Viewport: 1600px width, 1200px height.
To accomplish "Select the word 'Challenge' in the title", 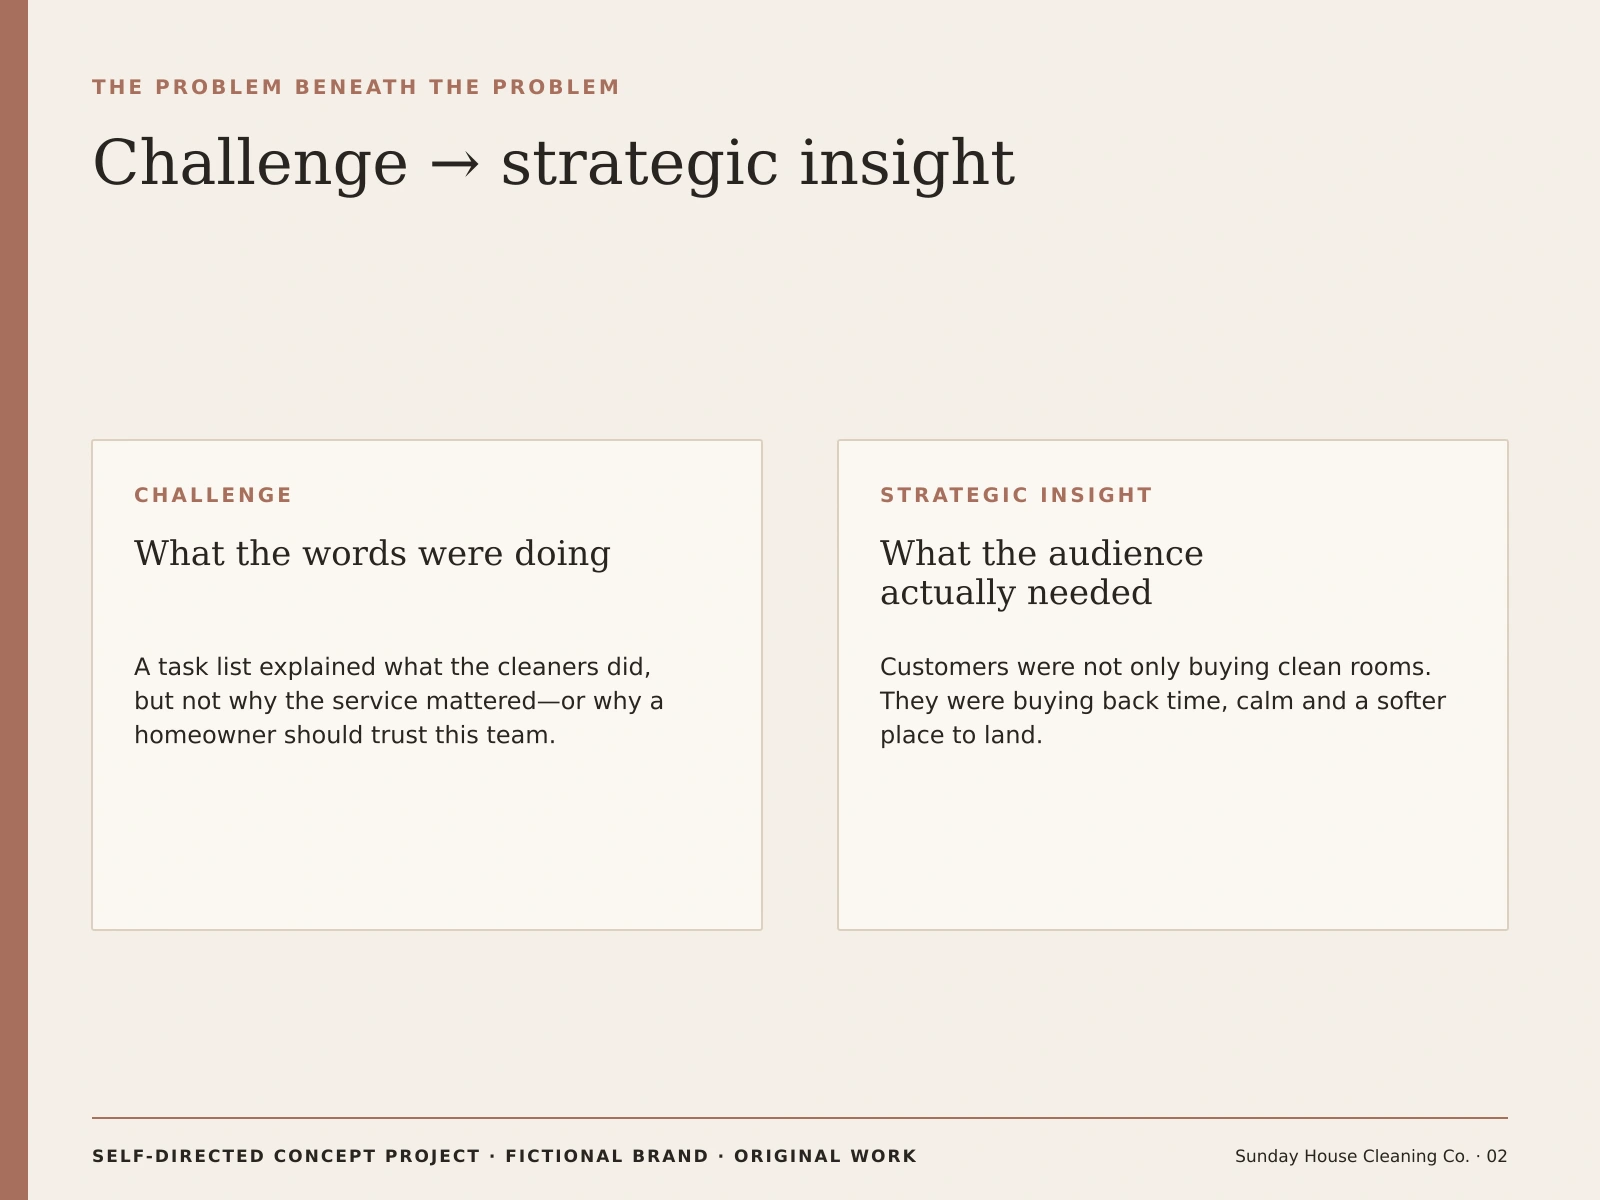I will [x=250, y=164].
